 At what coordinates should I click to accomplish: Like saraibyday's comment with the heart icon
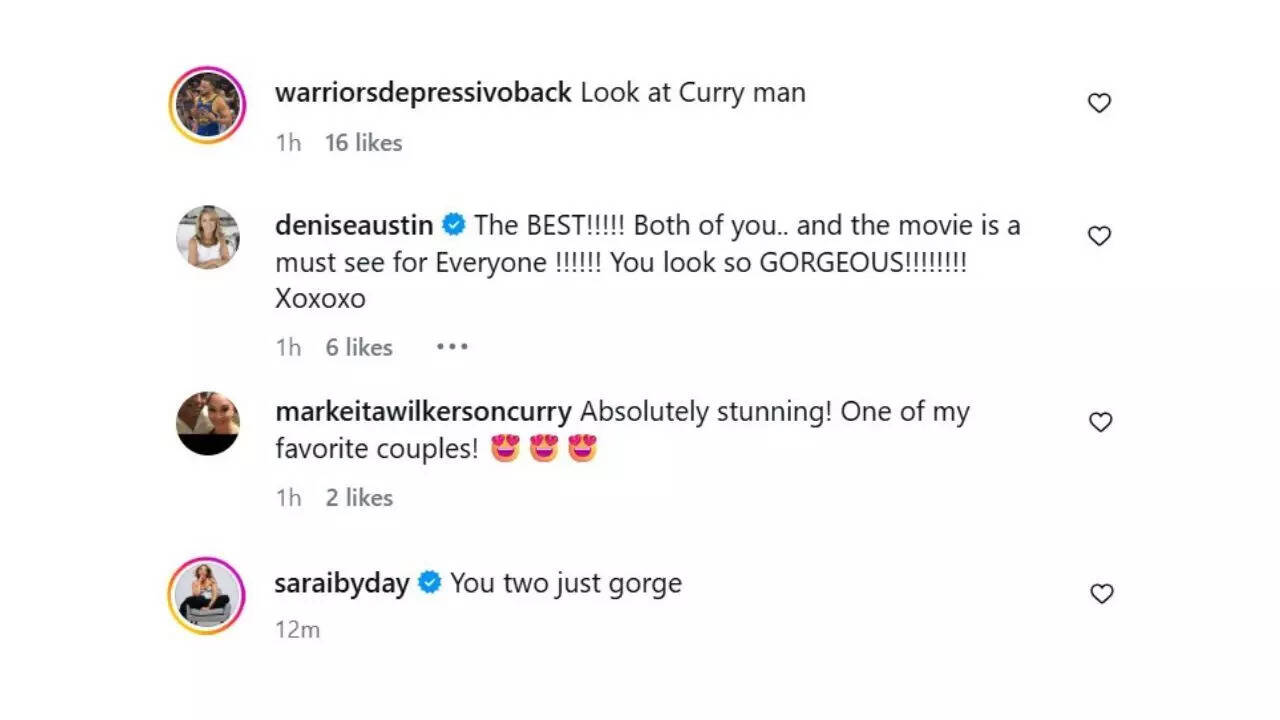pos(1099,593)
